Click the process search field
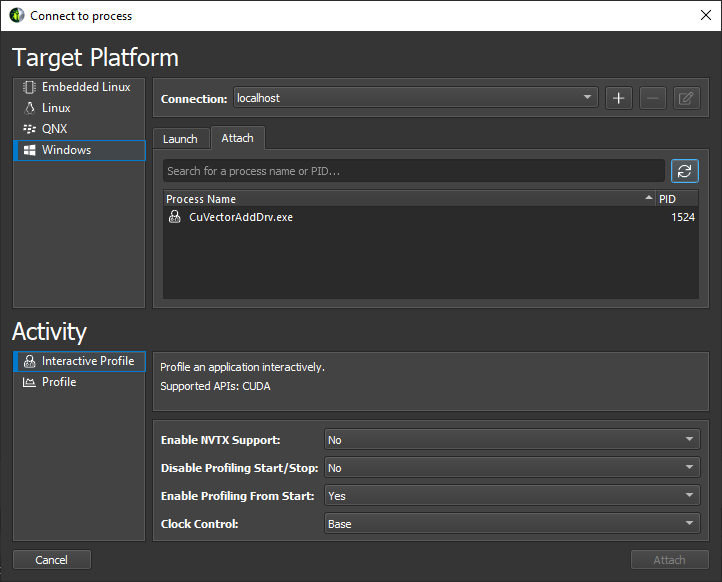This screenshot has height=582, width=722. [x=414, y=171]
